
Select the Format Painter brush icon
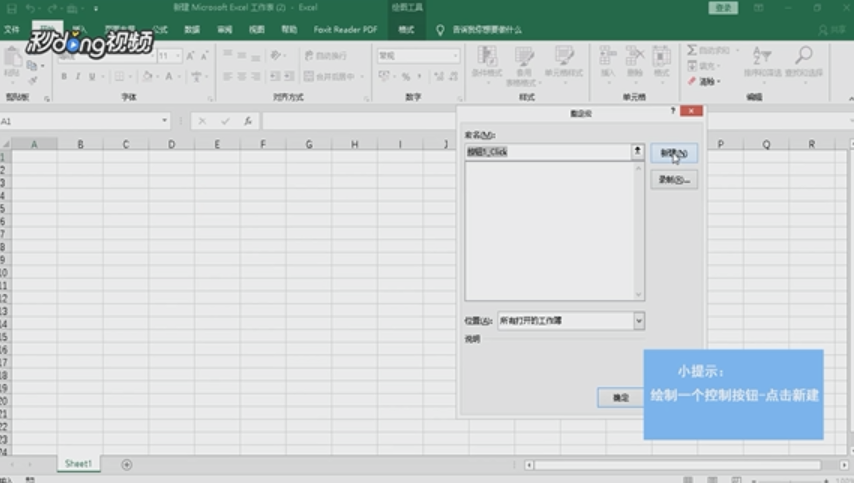pos(32,80)
